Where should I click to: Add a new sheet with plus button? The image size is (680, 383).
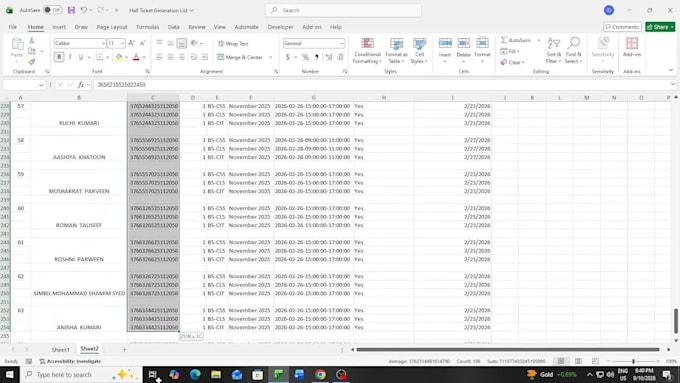(124, 349)
